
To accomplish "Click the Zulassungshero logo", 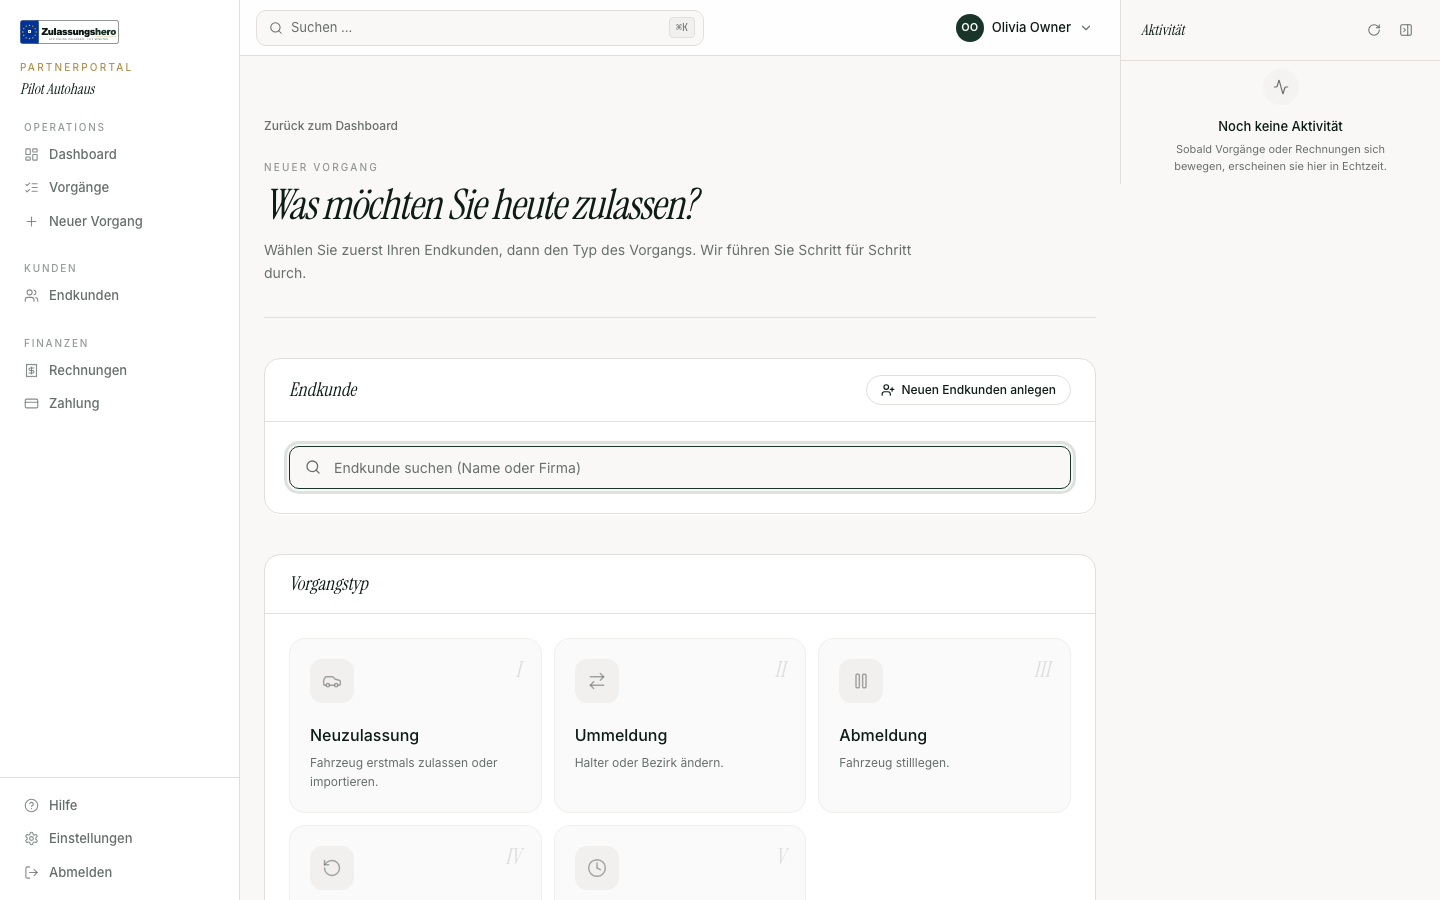I will point(69,32).
